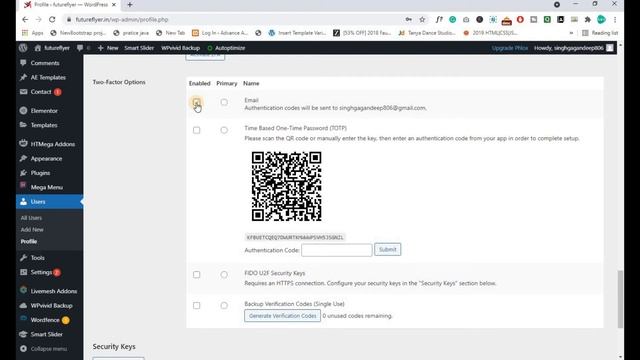
Task: Go back in browser
Action: tap(25, 20)
